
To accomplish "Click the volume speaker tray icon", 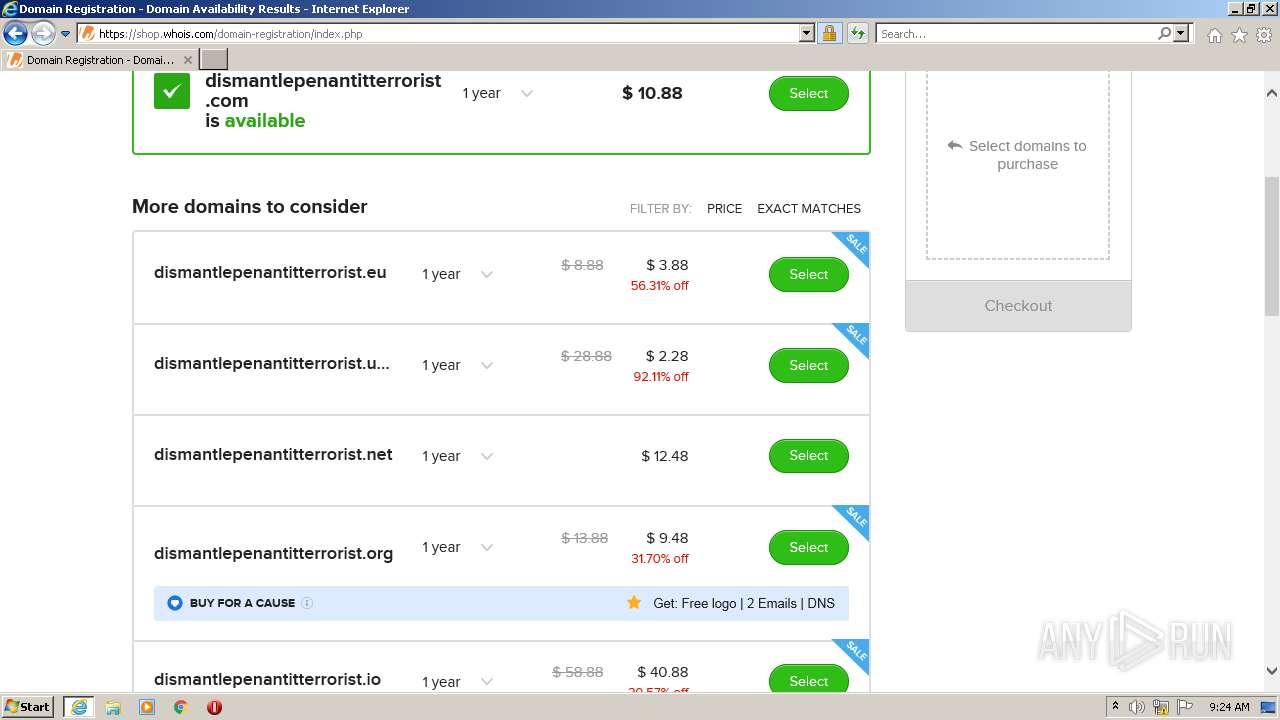I will pos(1137,707).
